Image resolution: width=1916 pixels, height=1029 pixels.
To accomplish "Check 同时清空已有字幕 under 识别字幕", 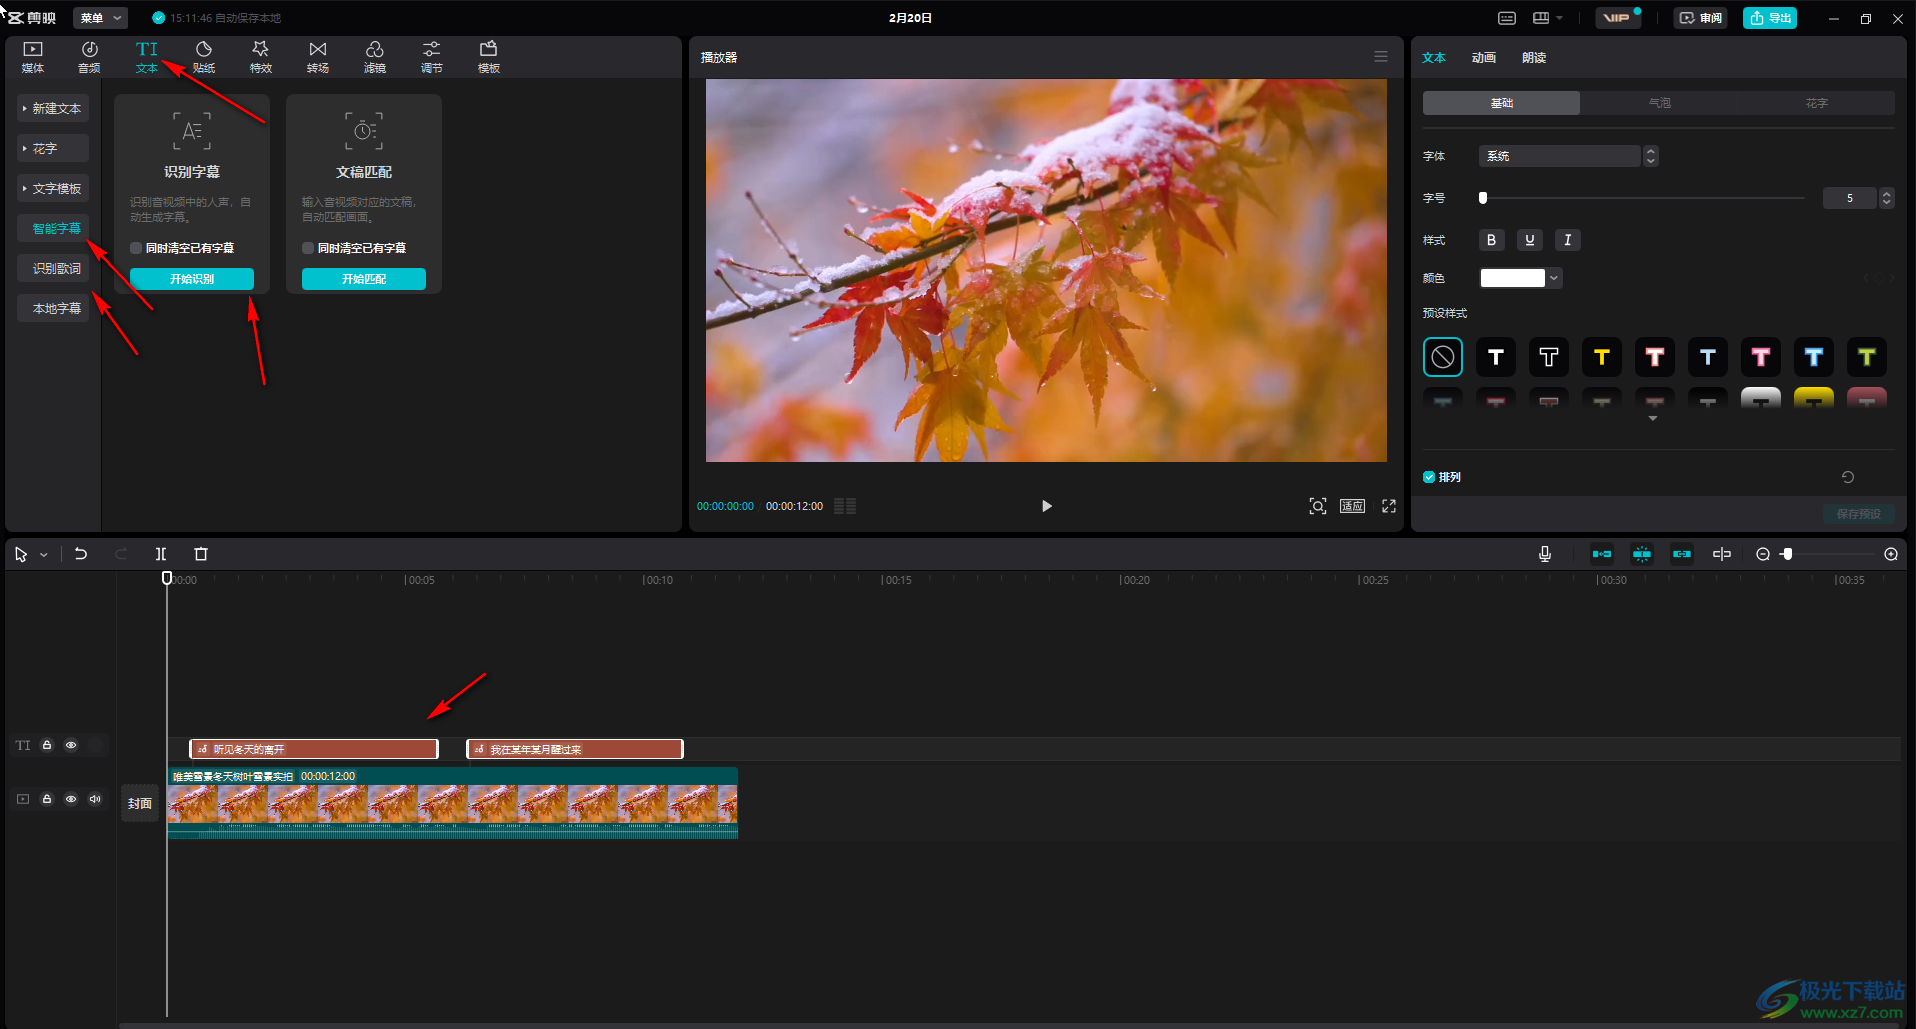I will click(x=136, y=248).
